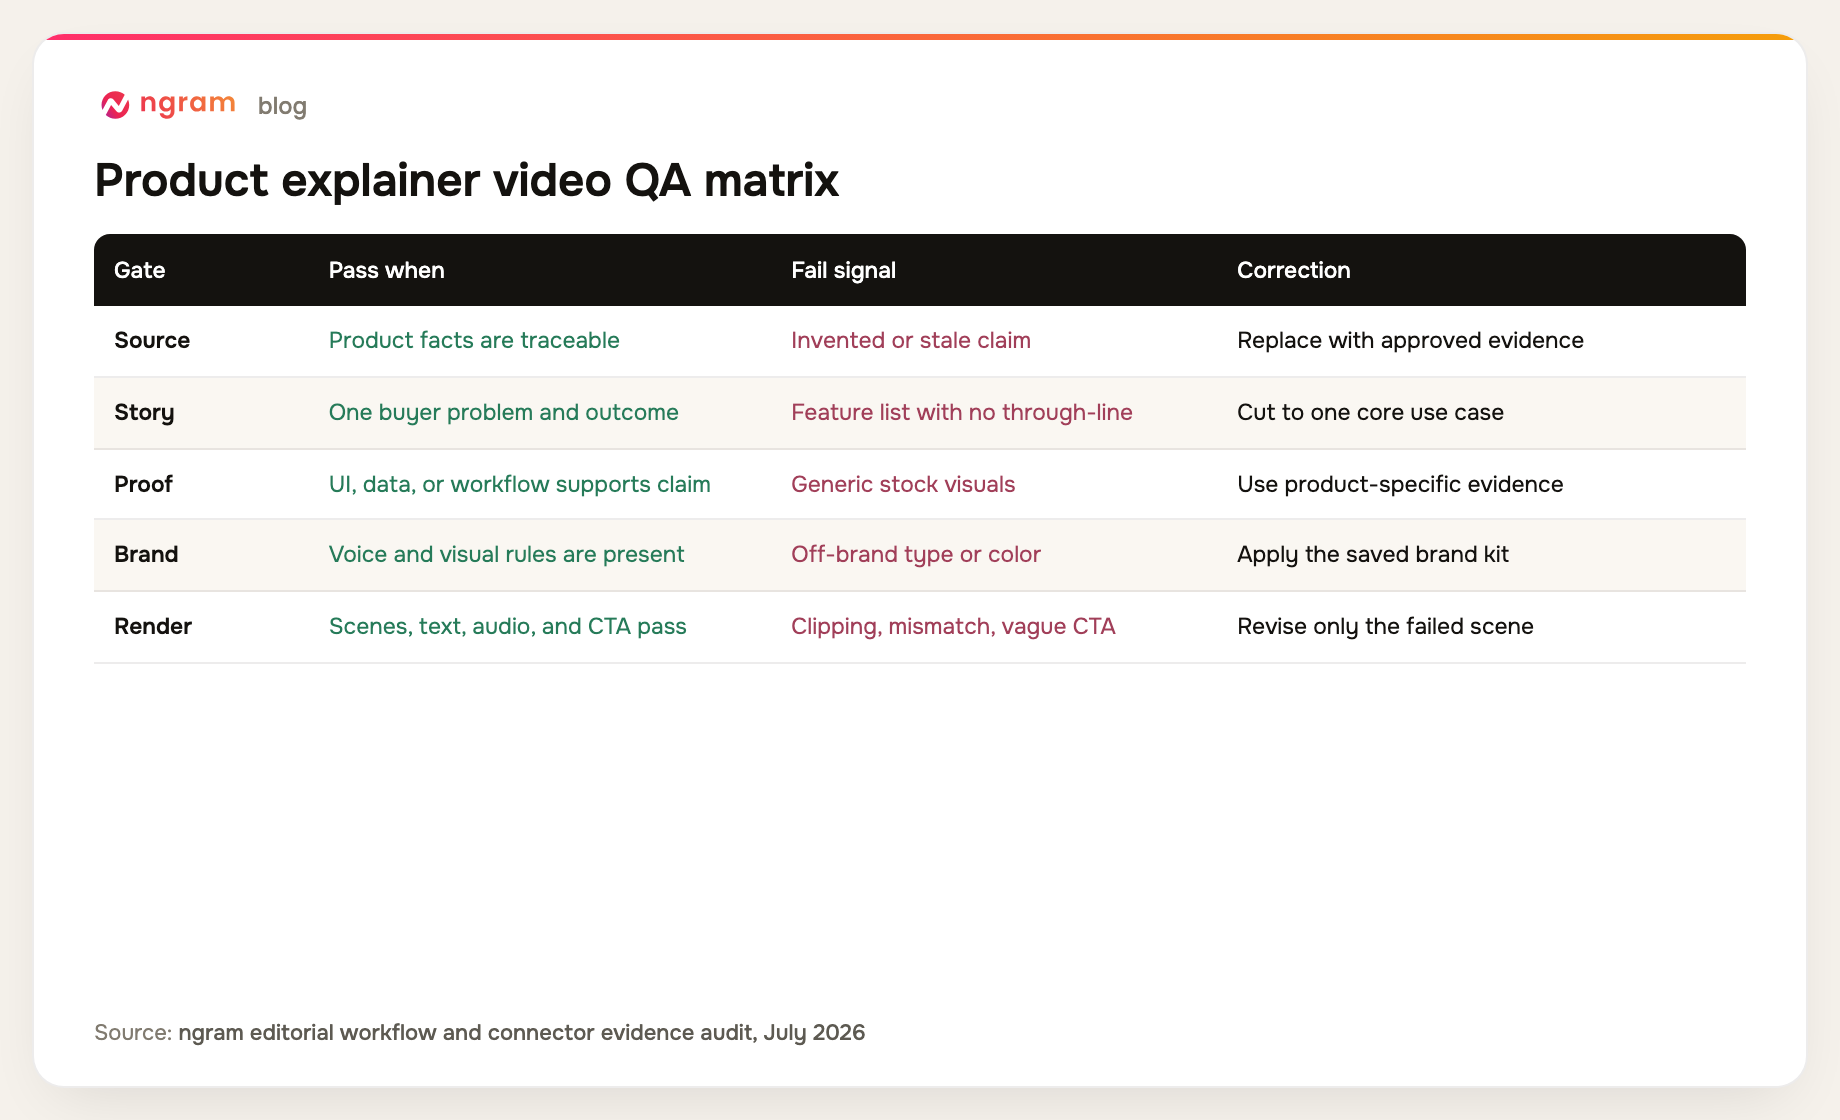Click 'Feature list with no through-line' cell

coord(962,412)
